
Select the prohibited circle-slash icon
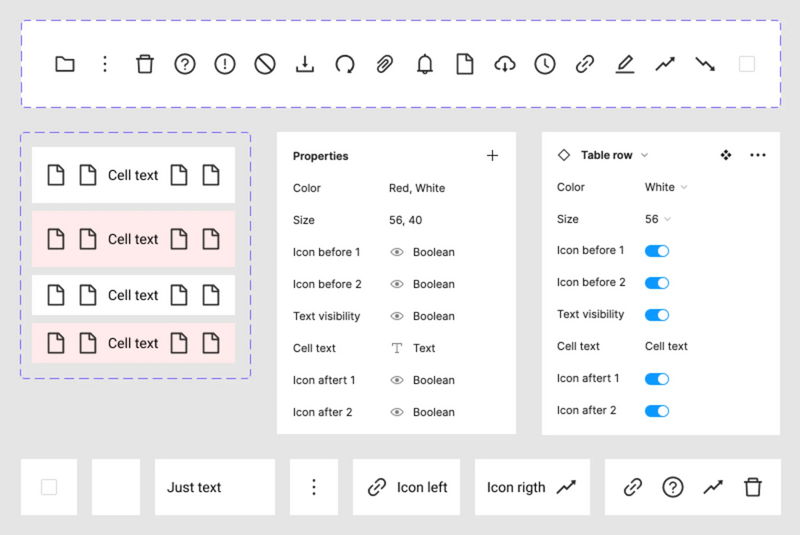265,64
